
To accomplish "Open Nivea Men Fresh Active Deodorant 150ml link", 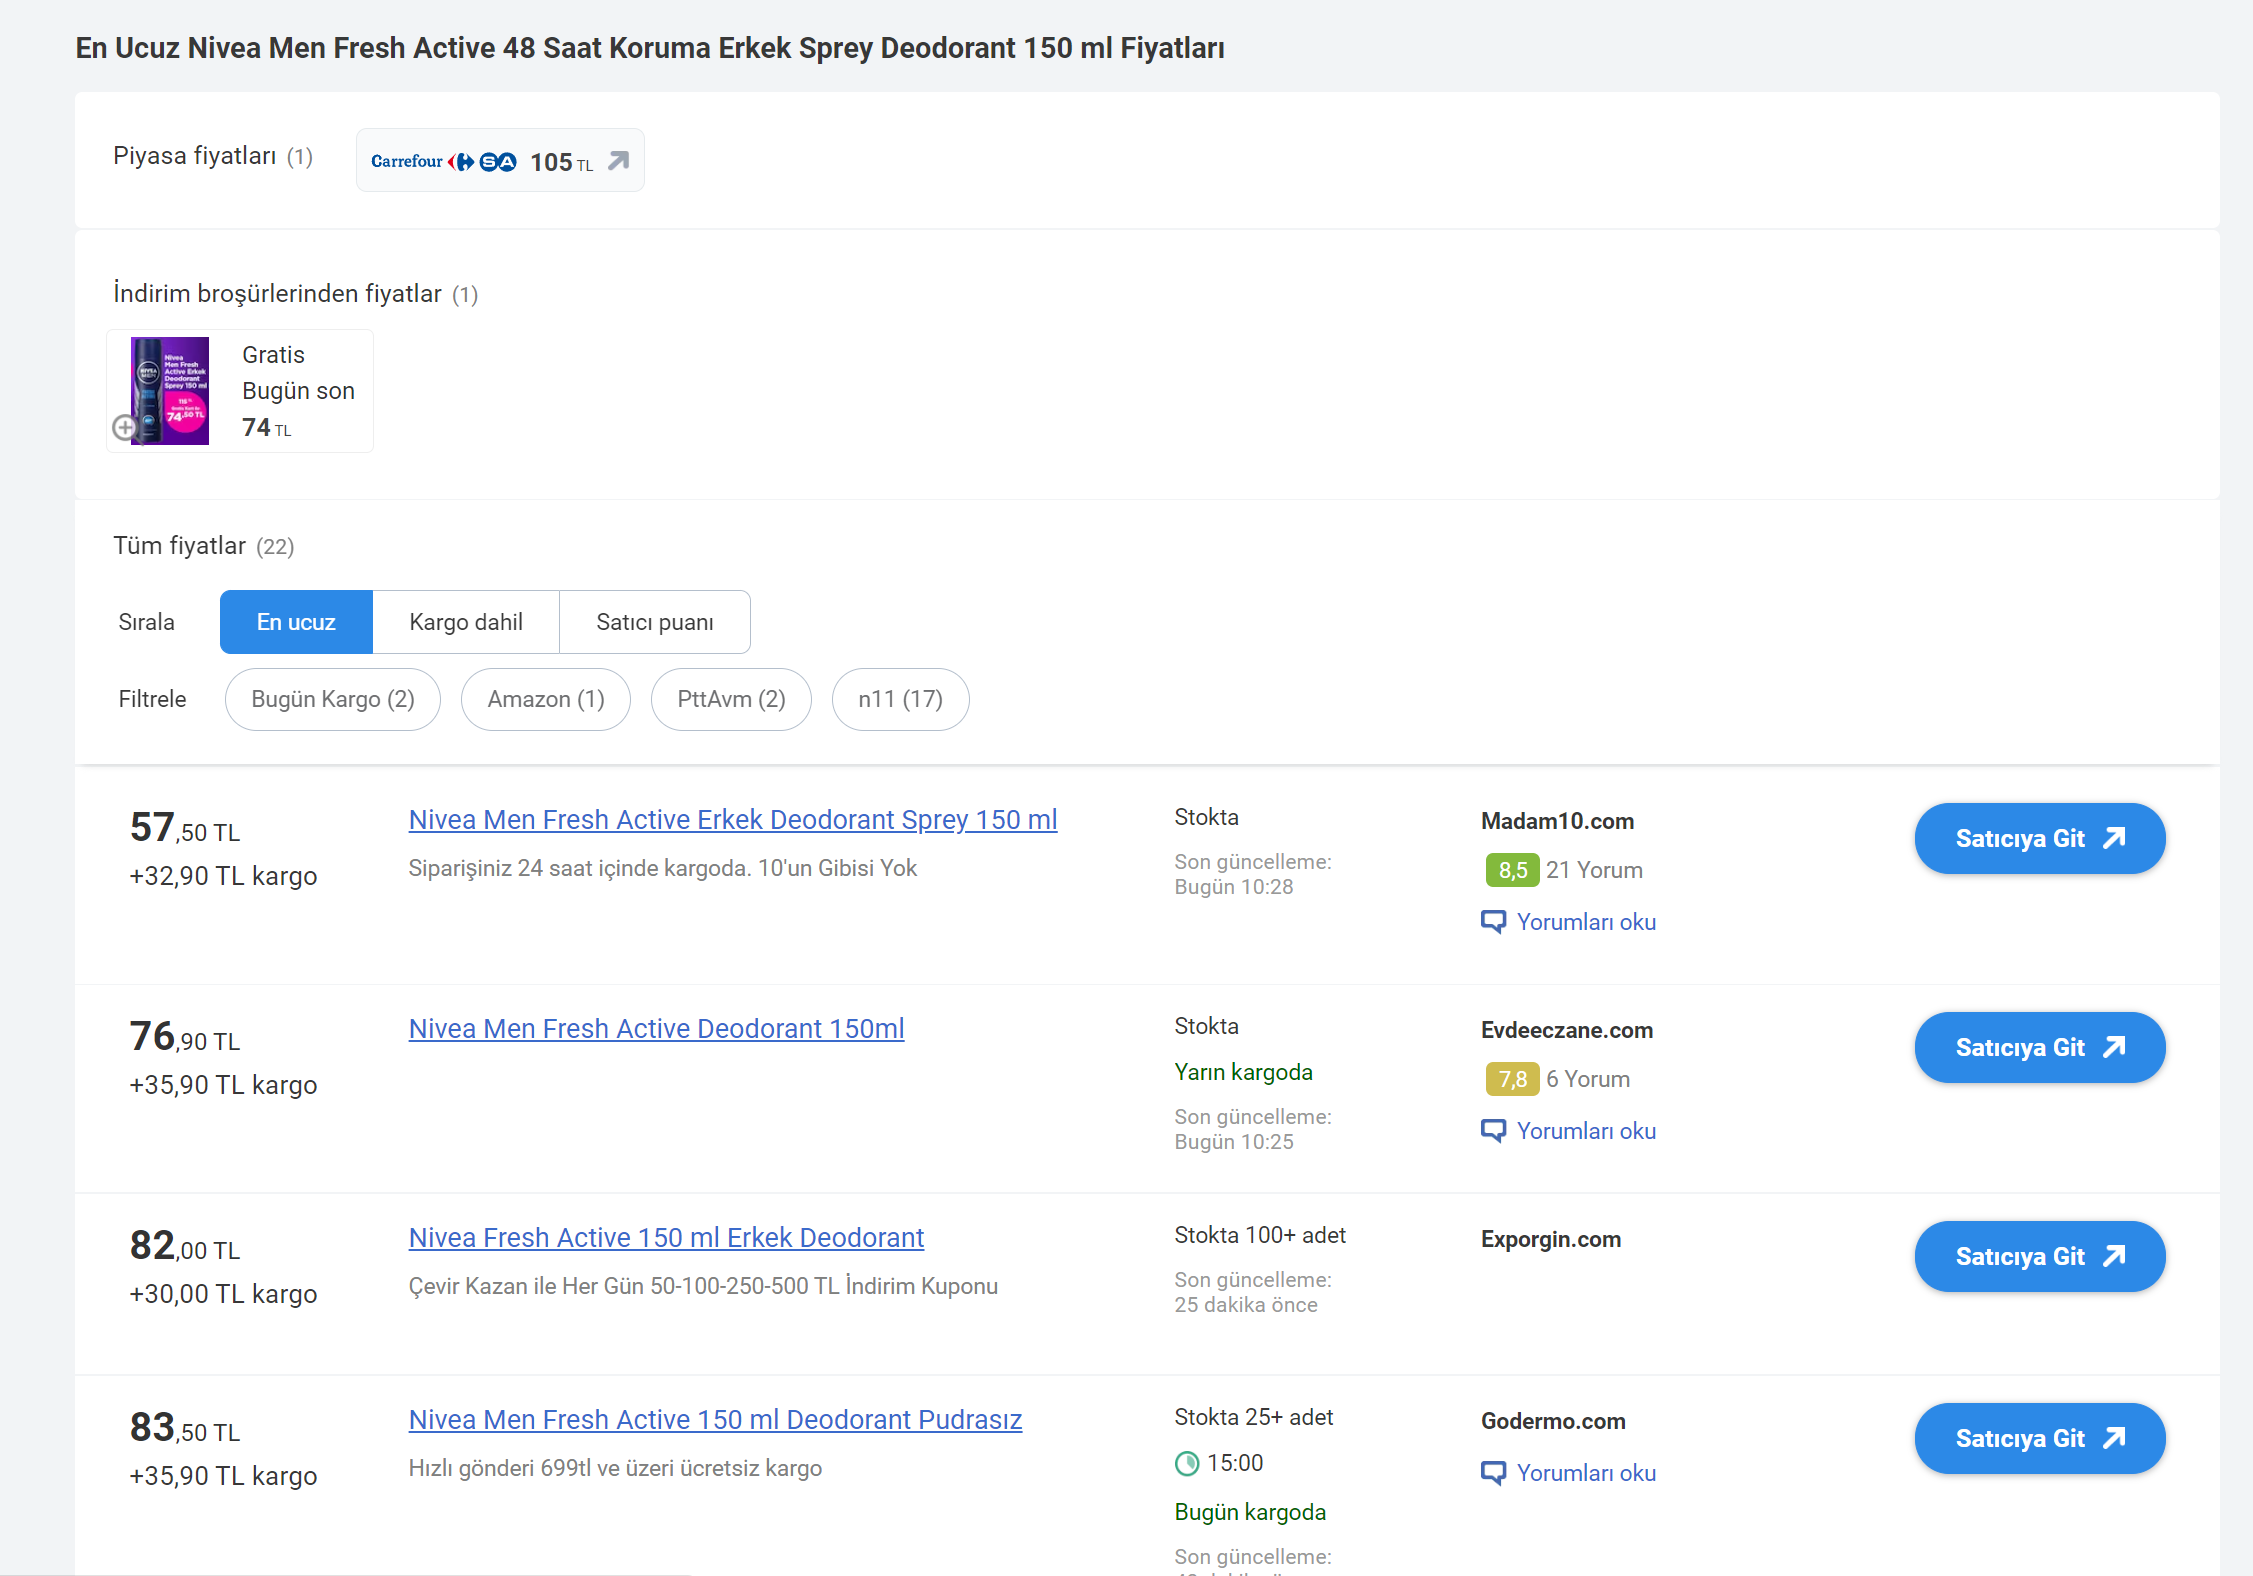I will point(656,1028).
